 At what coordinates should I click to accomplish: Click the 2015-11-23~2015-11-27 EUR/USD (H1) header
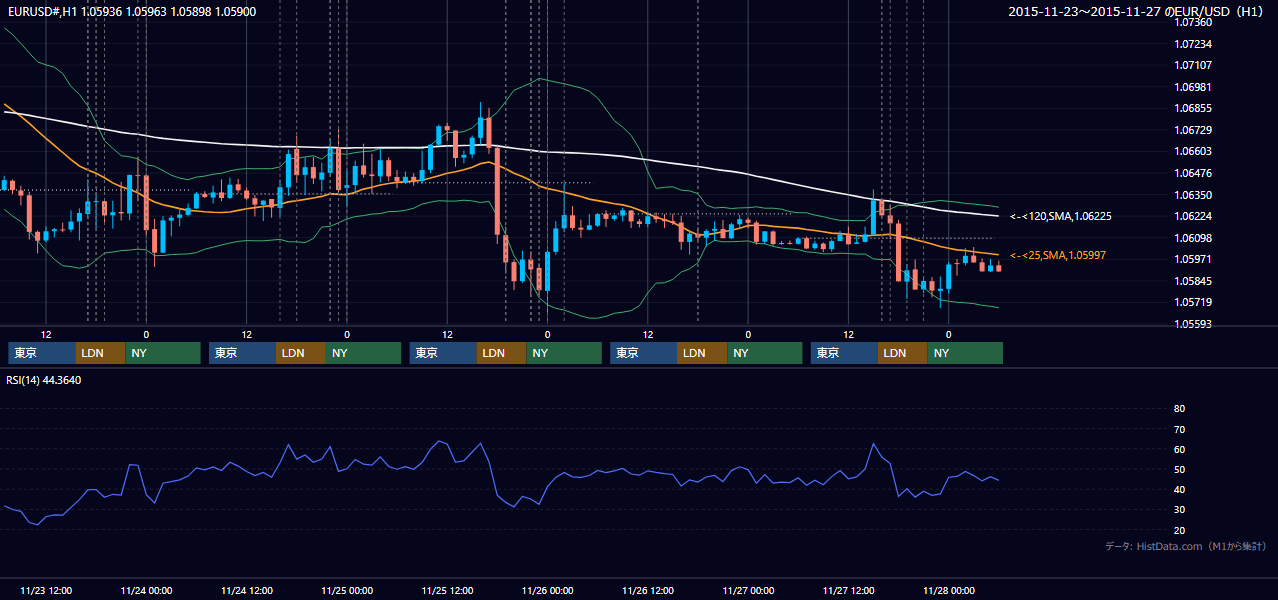(x=1137, y=12)
